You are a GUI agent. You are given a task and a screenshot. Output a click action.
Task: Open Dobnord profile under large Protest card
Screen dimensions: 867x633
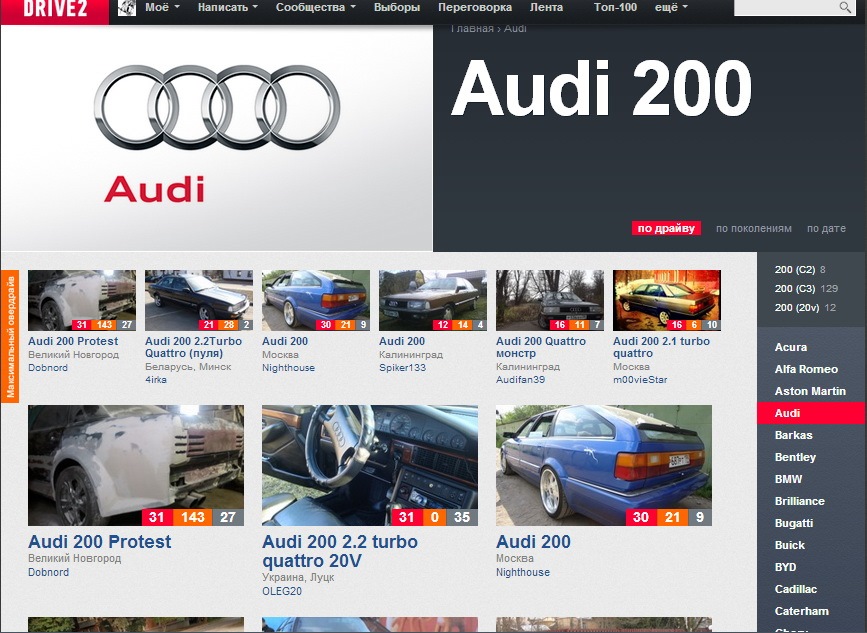[49, 572]
